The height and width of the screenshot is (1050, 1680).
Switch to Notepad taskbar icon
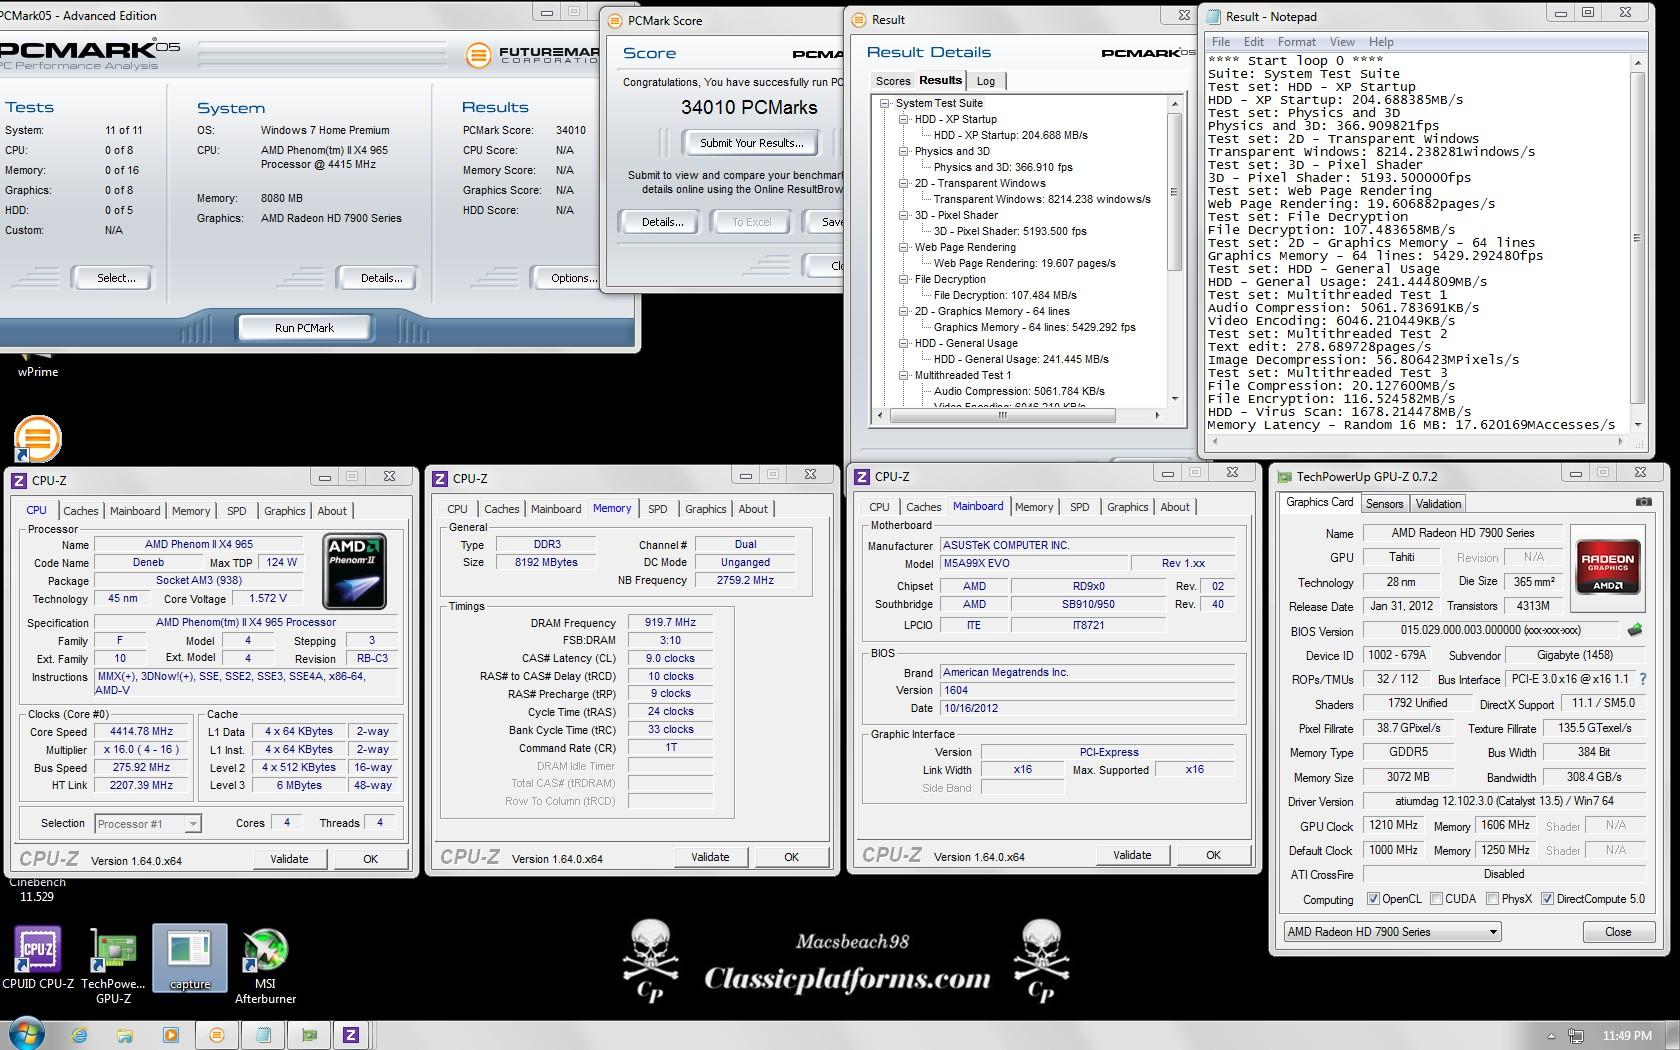tap(263, 1035)
